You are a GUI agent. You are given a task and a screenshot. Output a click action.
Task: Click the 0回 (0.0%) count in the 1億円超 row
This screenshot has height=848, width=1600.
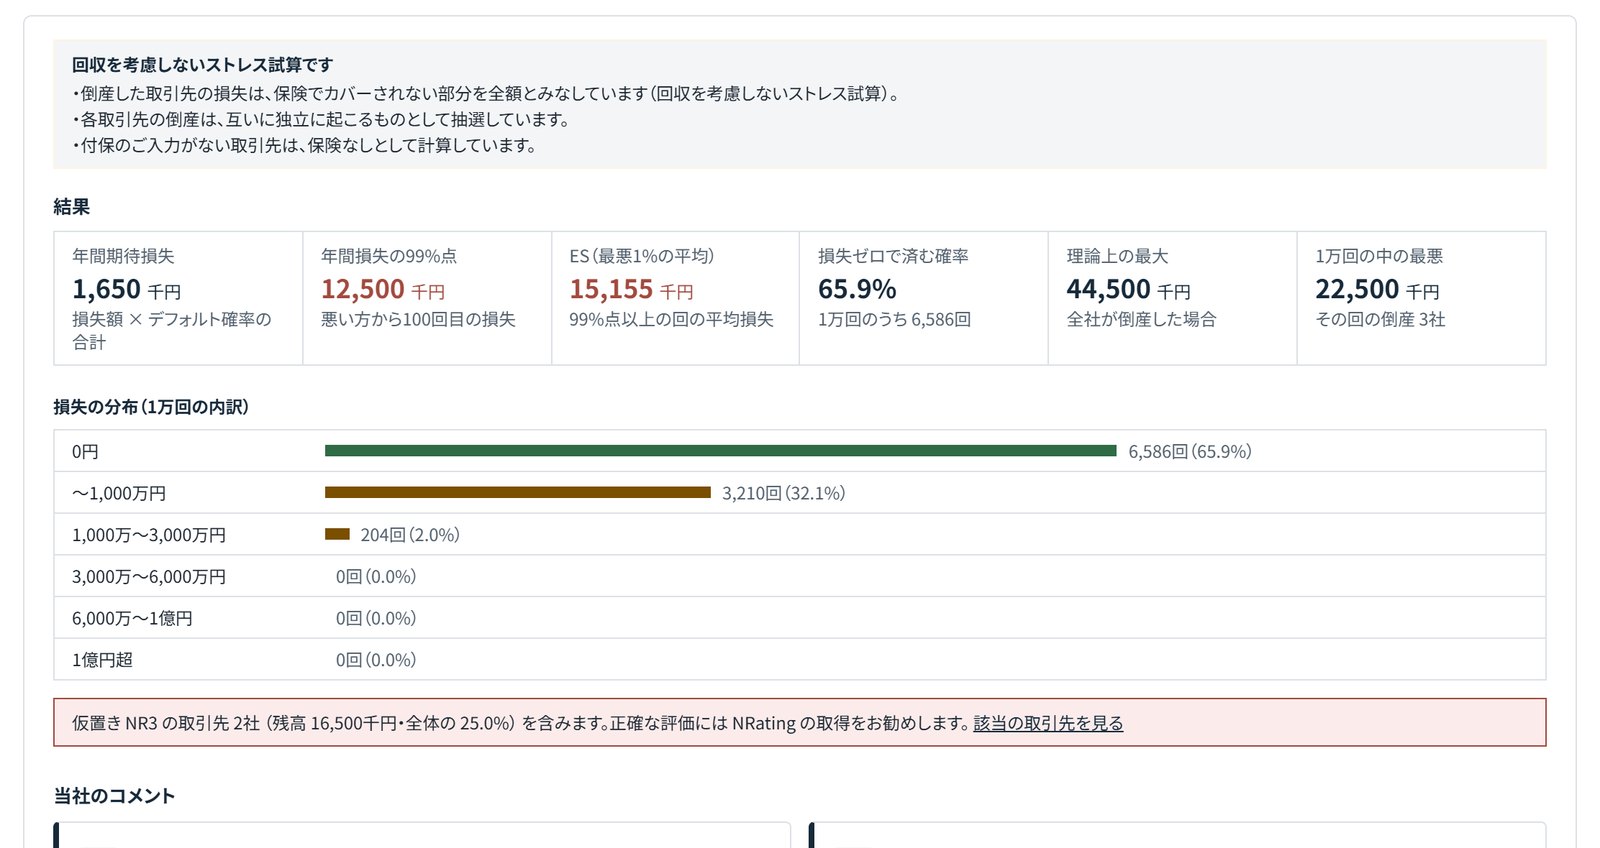(x=376, y=660)
